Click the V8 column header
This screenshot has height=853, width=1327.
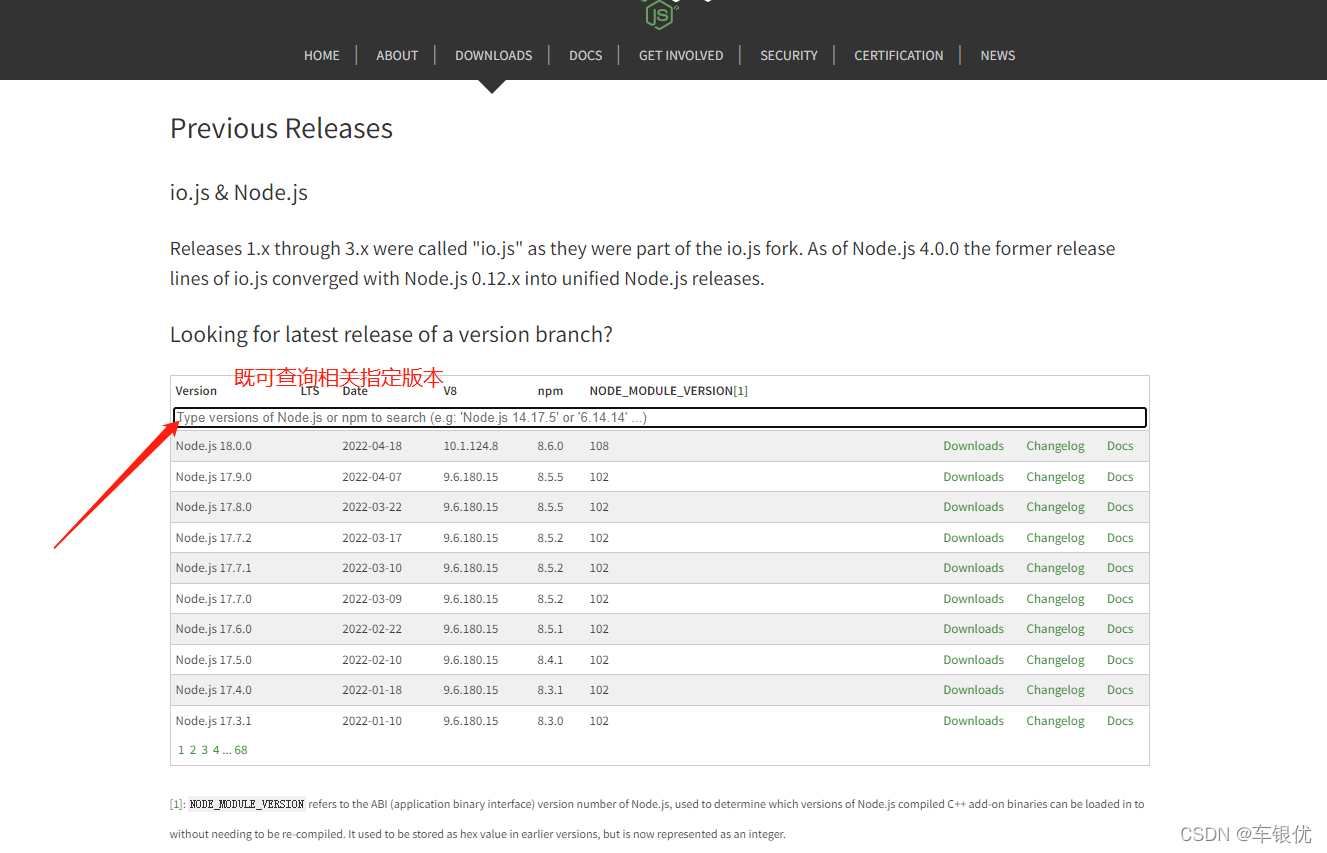450,391
